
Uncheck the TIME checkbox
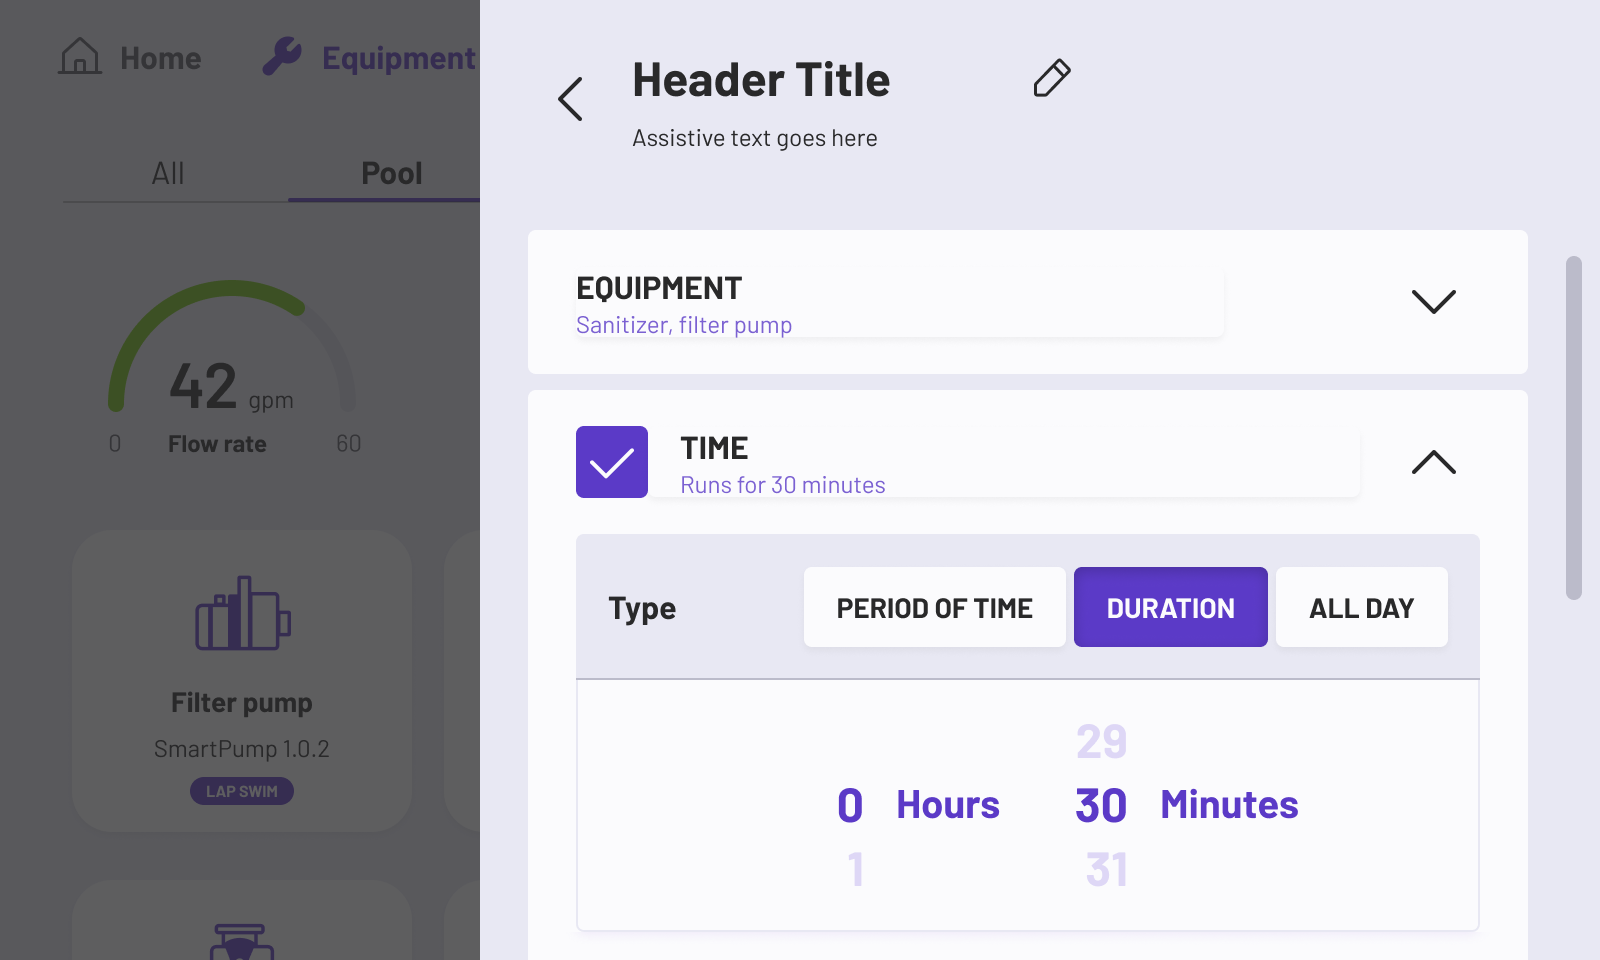tap(612, 462)
